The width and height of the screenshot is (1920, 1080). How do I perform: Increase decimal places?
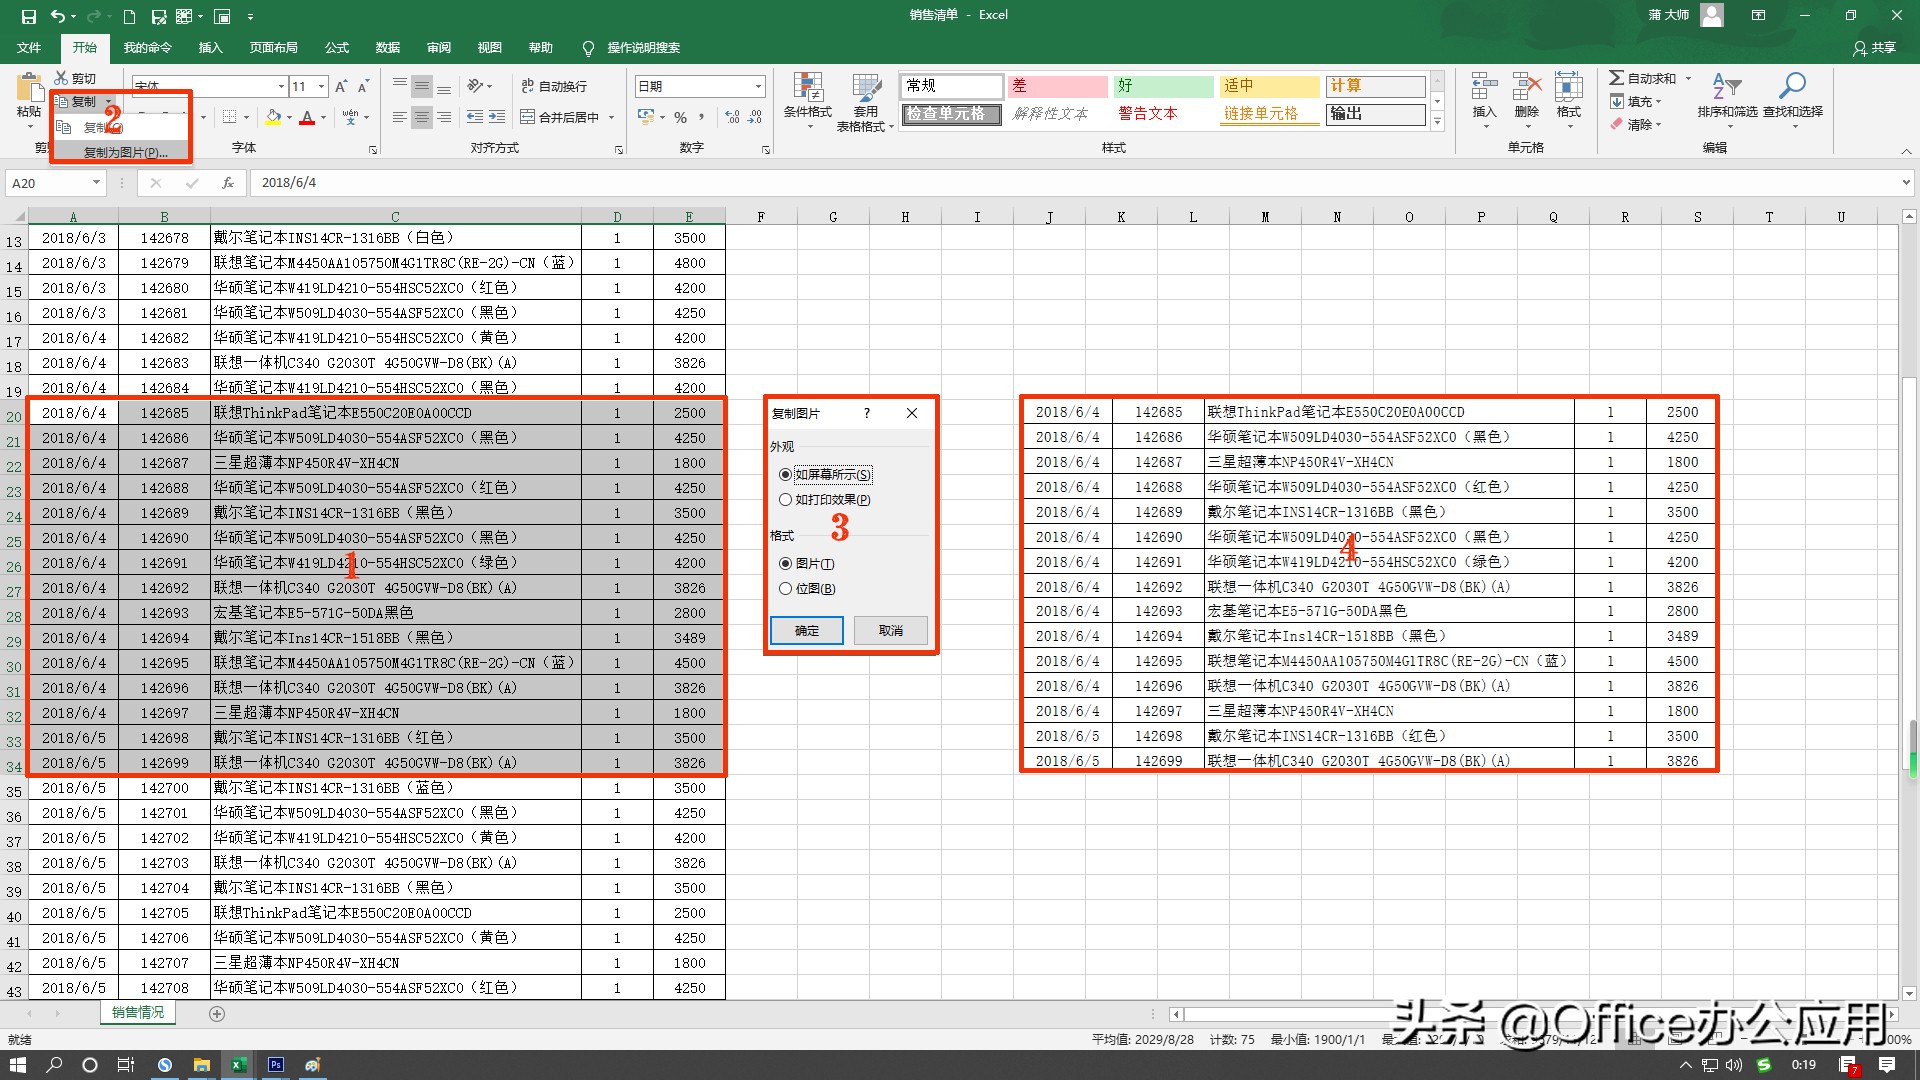coord(732,117)
